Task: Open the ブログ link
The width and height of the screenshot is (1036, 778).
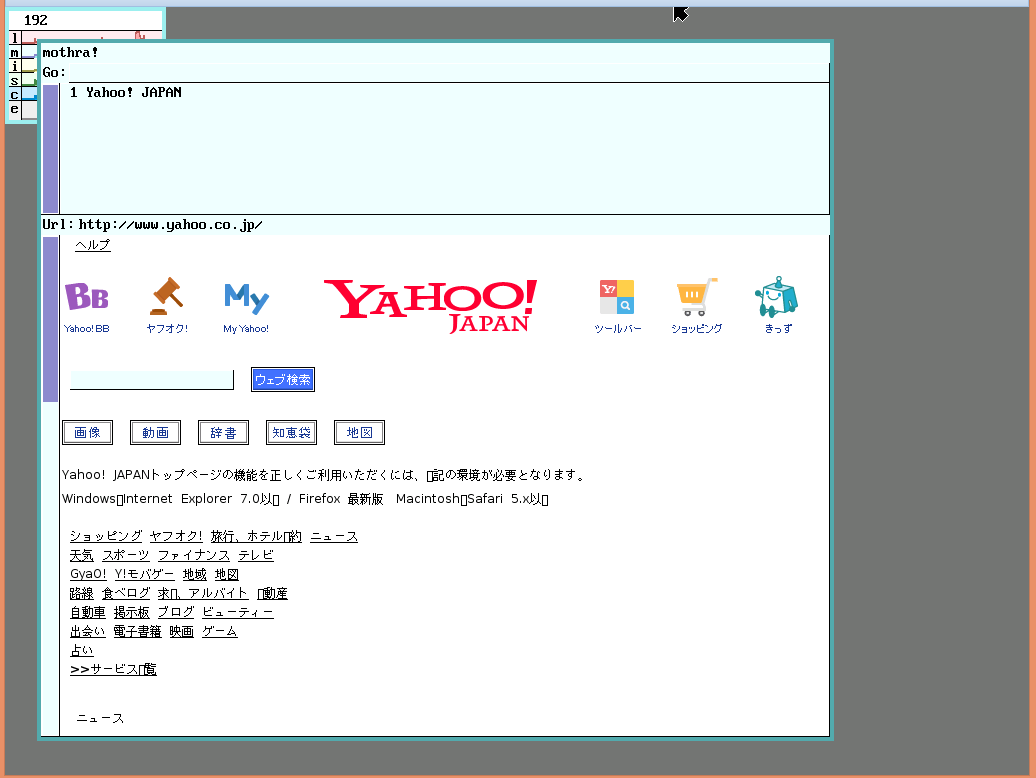Action: tap(176, 612)
